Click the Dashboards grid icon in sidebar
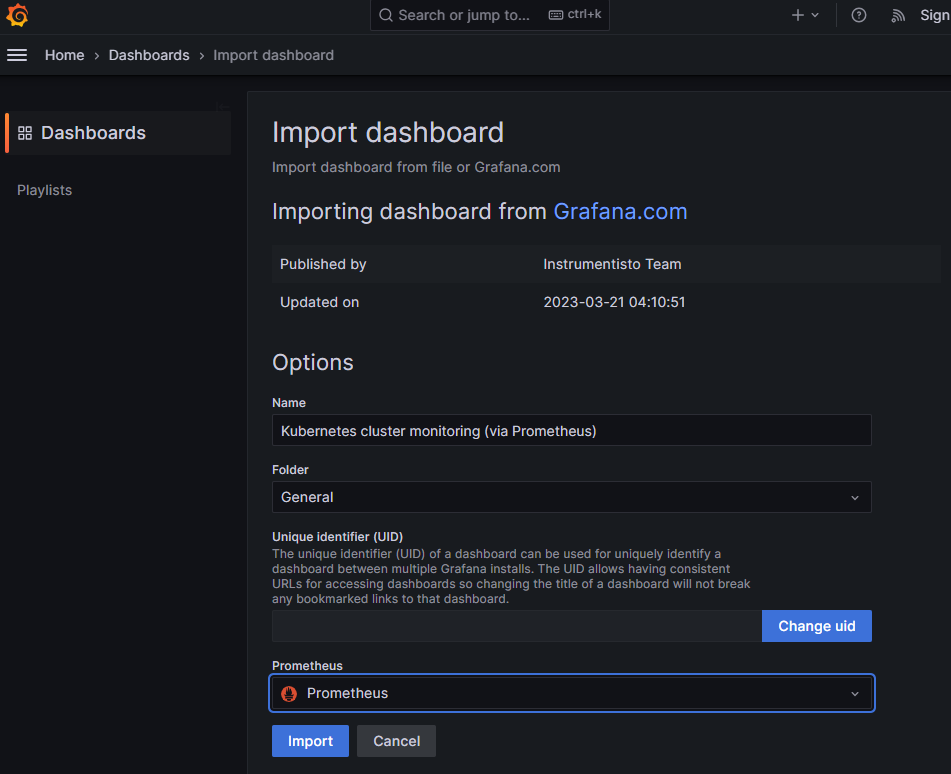This screenshot has width=951, height=774. (x=25, y=133)
